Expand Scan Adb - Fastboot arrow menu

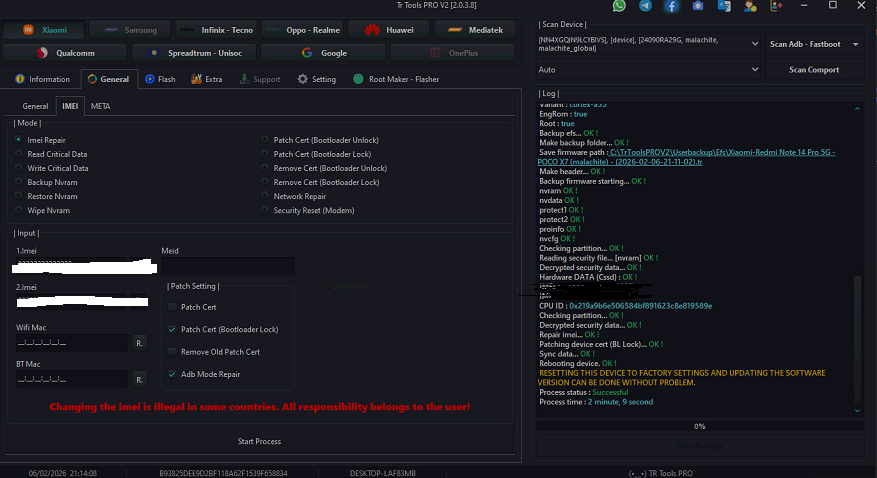pyautogui.click(x=856, y=44)
